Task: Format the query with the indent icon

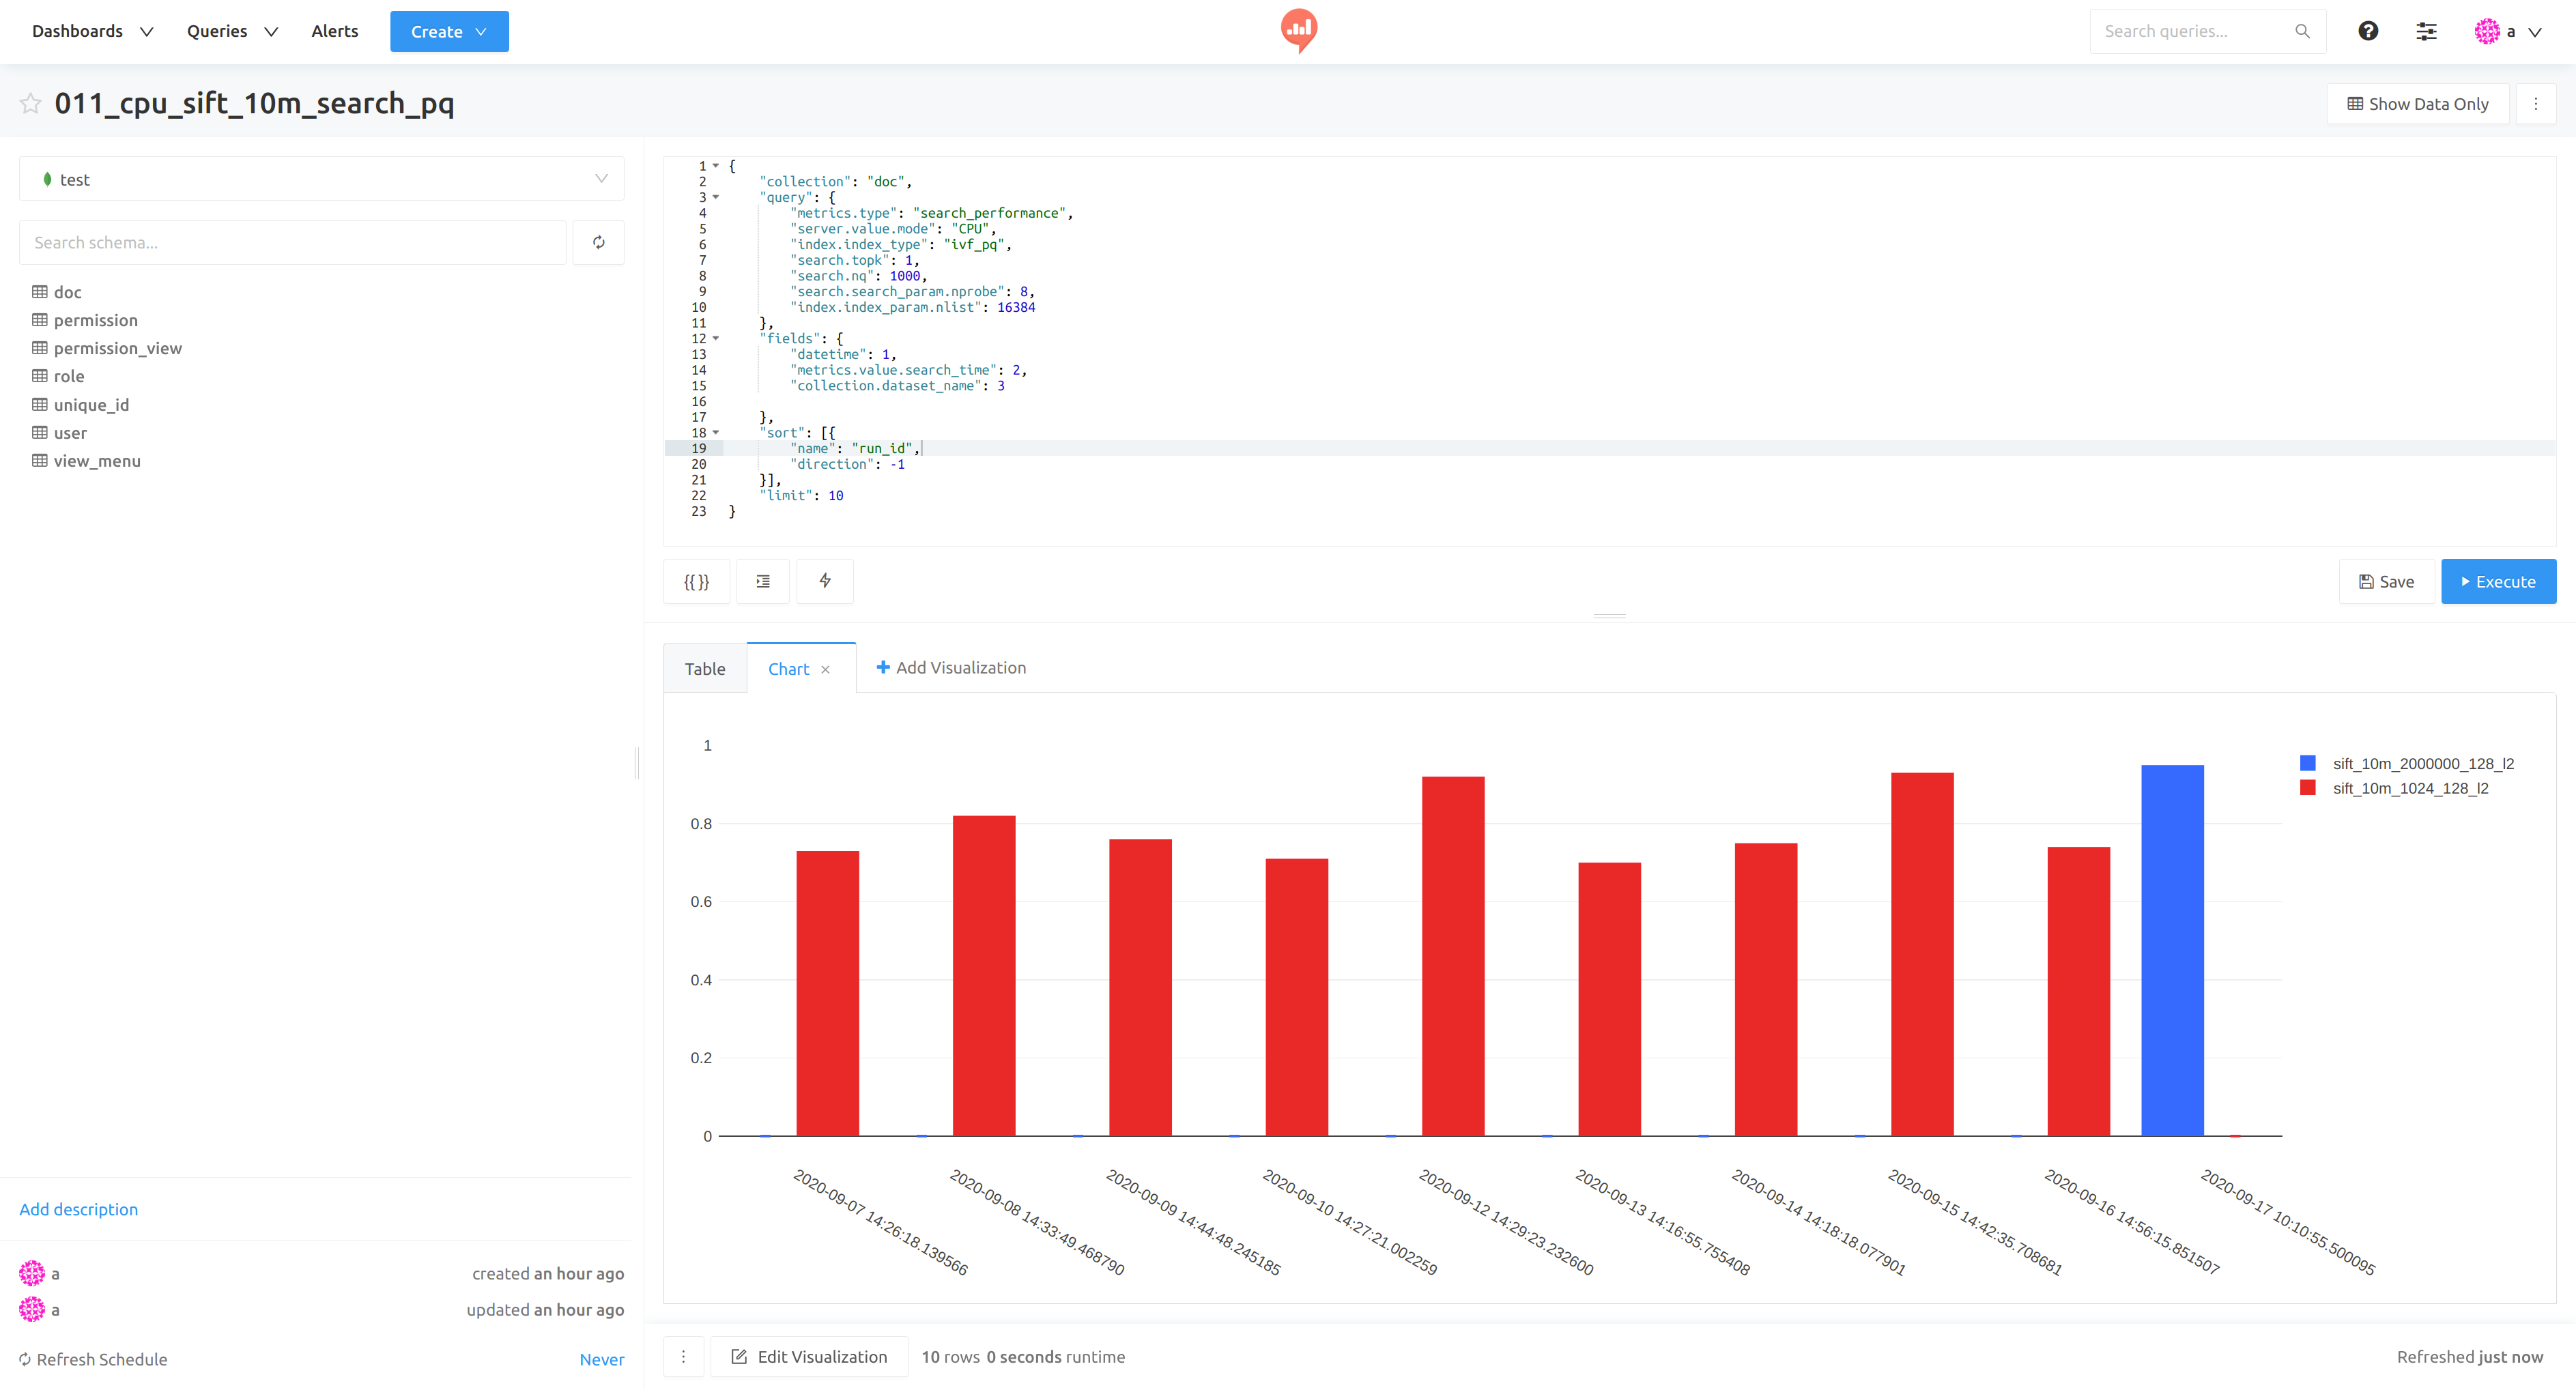Action: (763, 581)
